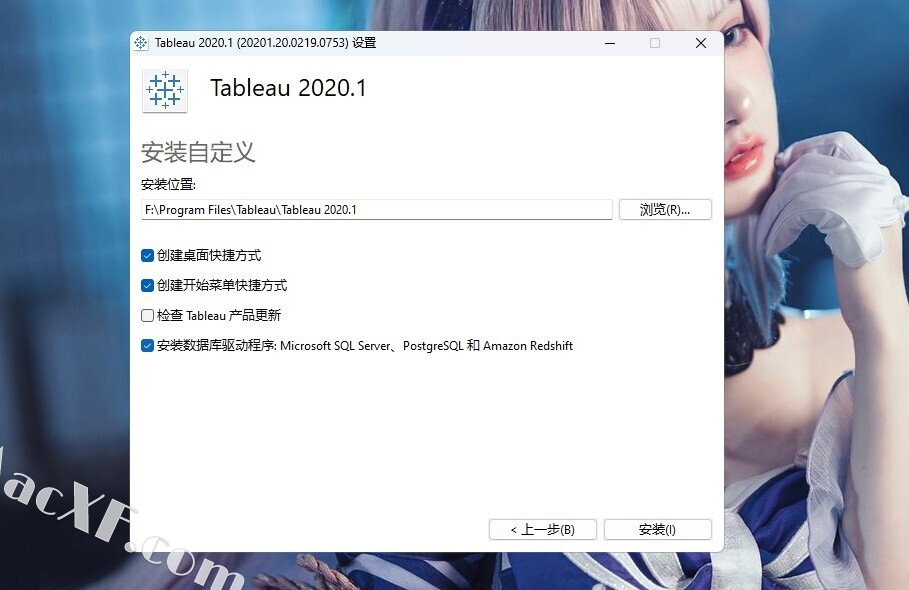The width and height of the screenshot is (909, 590).
Task: Enable 检查 Tableau 产品更新 checkbox
Action: tap(147, 315)
